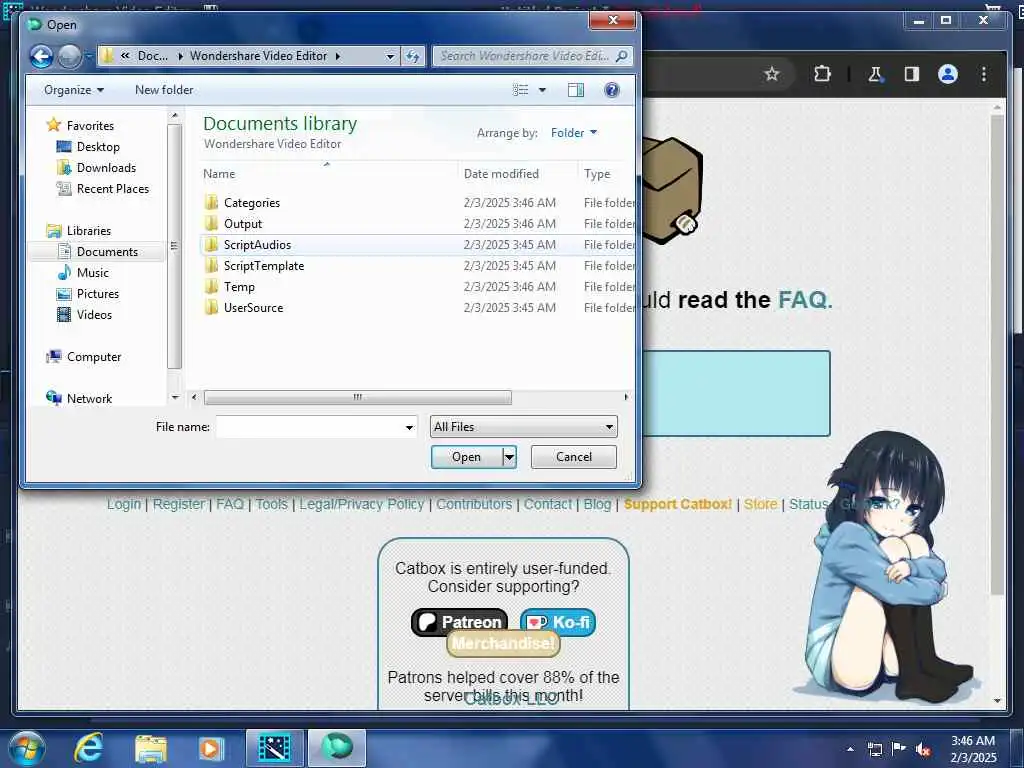Change view using the views list icon

520,90
